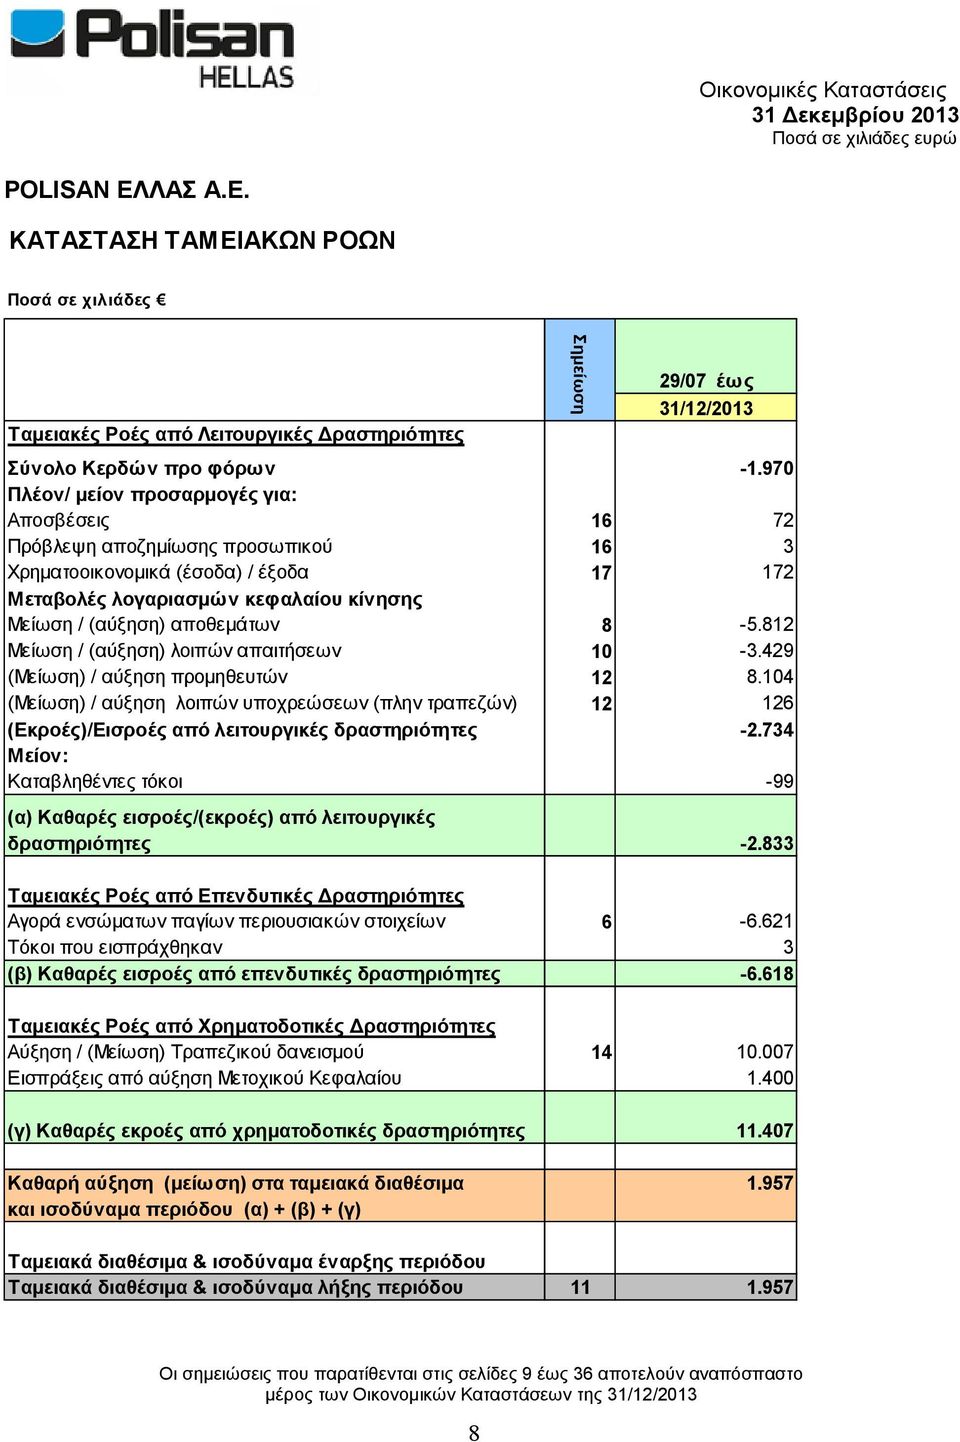Click the note number '10'
960x1442 pixels.
point(601,651)
